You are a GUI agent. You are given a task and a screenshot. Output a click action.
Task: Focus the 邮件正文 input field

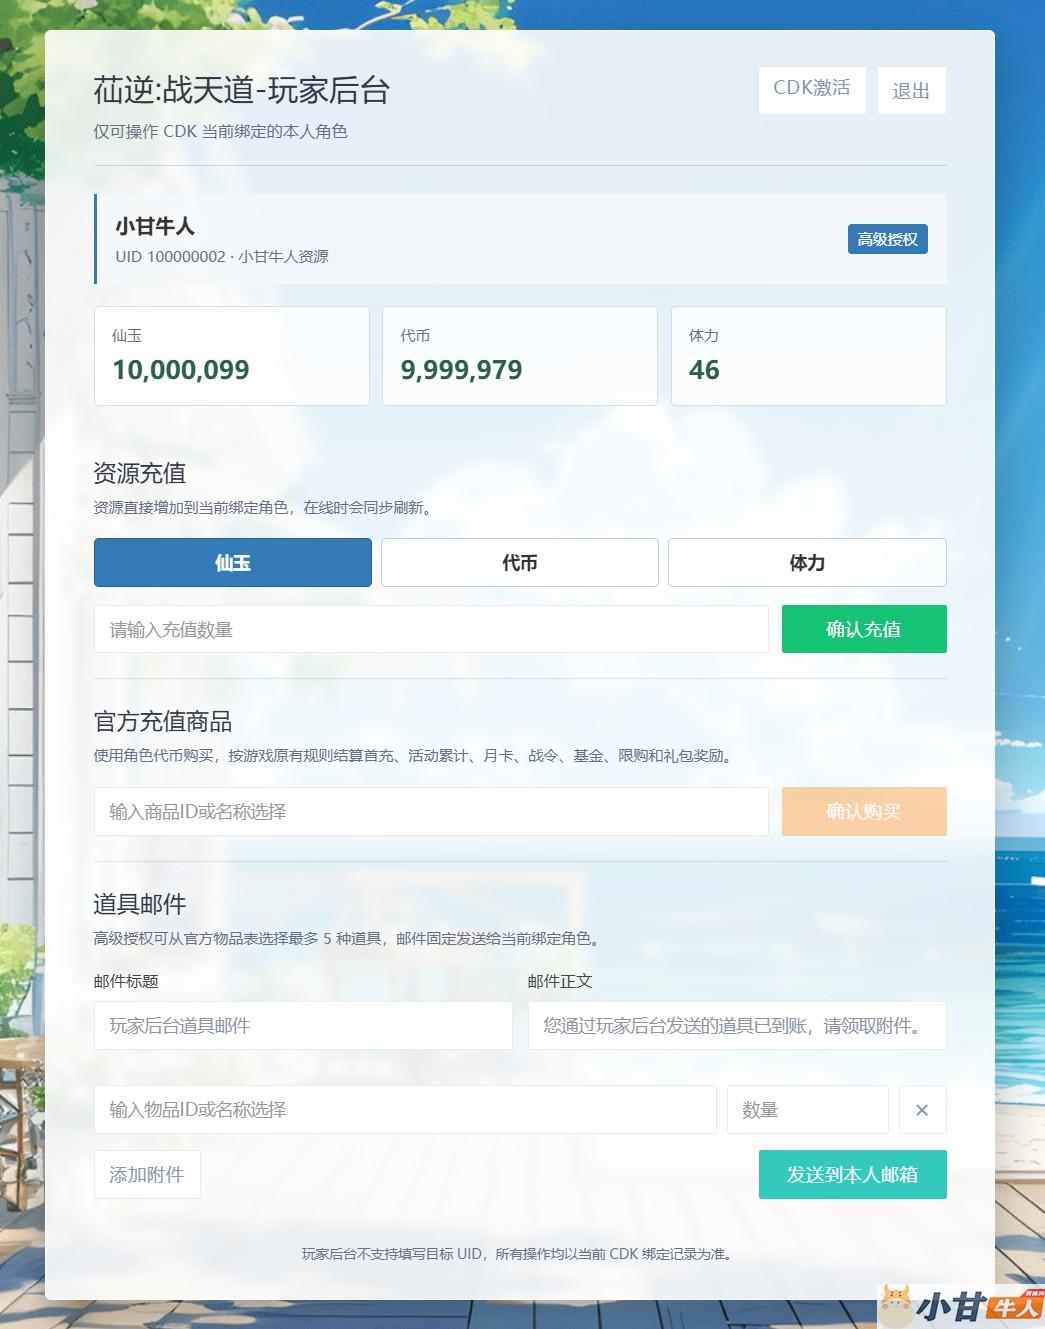coord(737,1025)
